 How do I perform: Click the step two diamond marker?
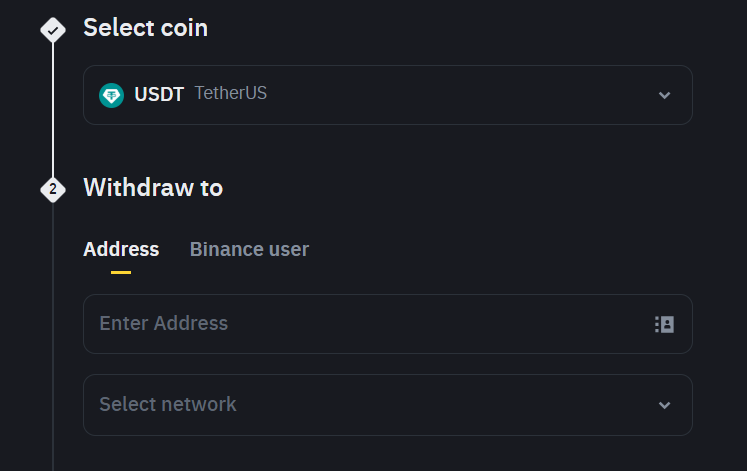(x=53, y=190)
